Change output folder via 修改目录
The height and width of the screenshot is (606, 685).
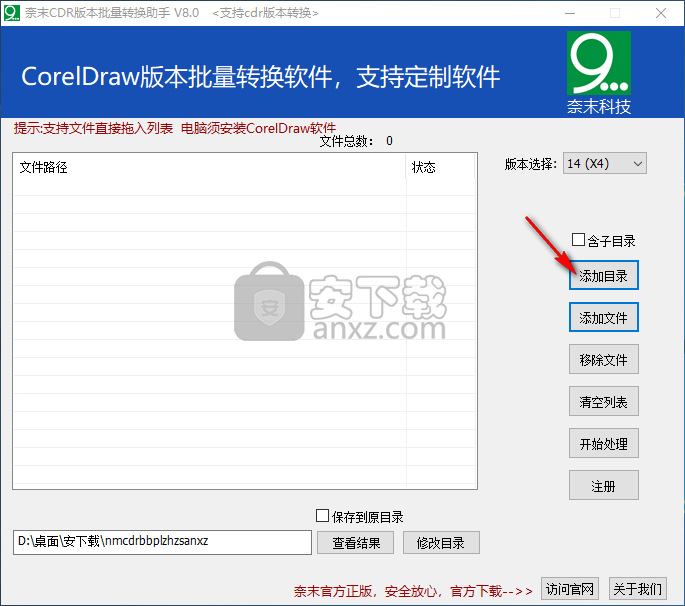(441, 543)
